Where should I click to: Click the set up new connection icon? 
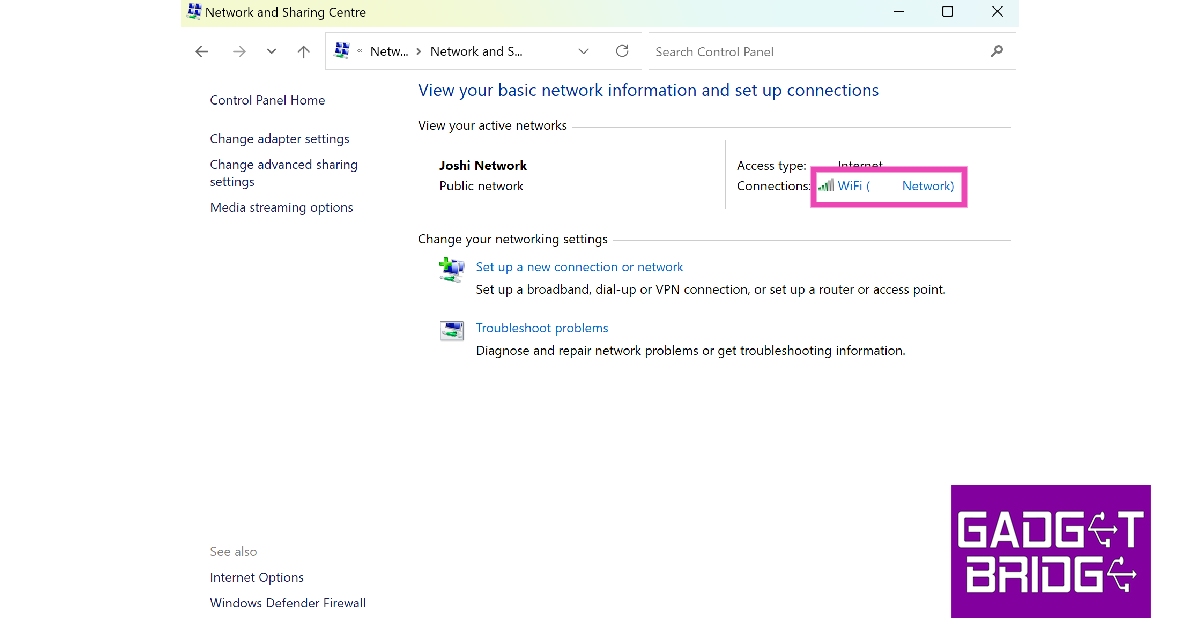pyautogui.click(x=452, y=269)
